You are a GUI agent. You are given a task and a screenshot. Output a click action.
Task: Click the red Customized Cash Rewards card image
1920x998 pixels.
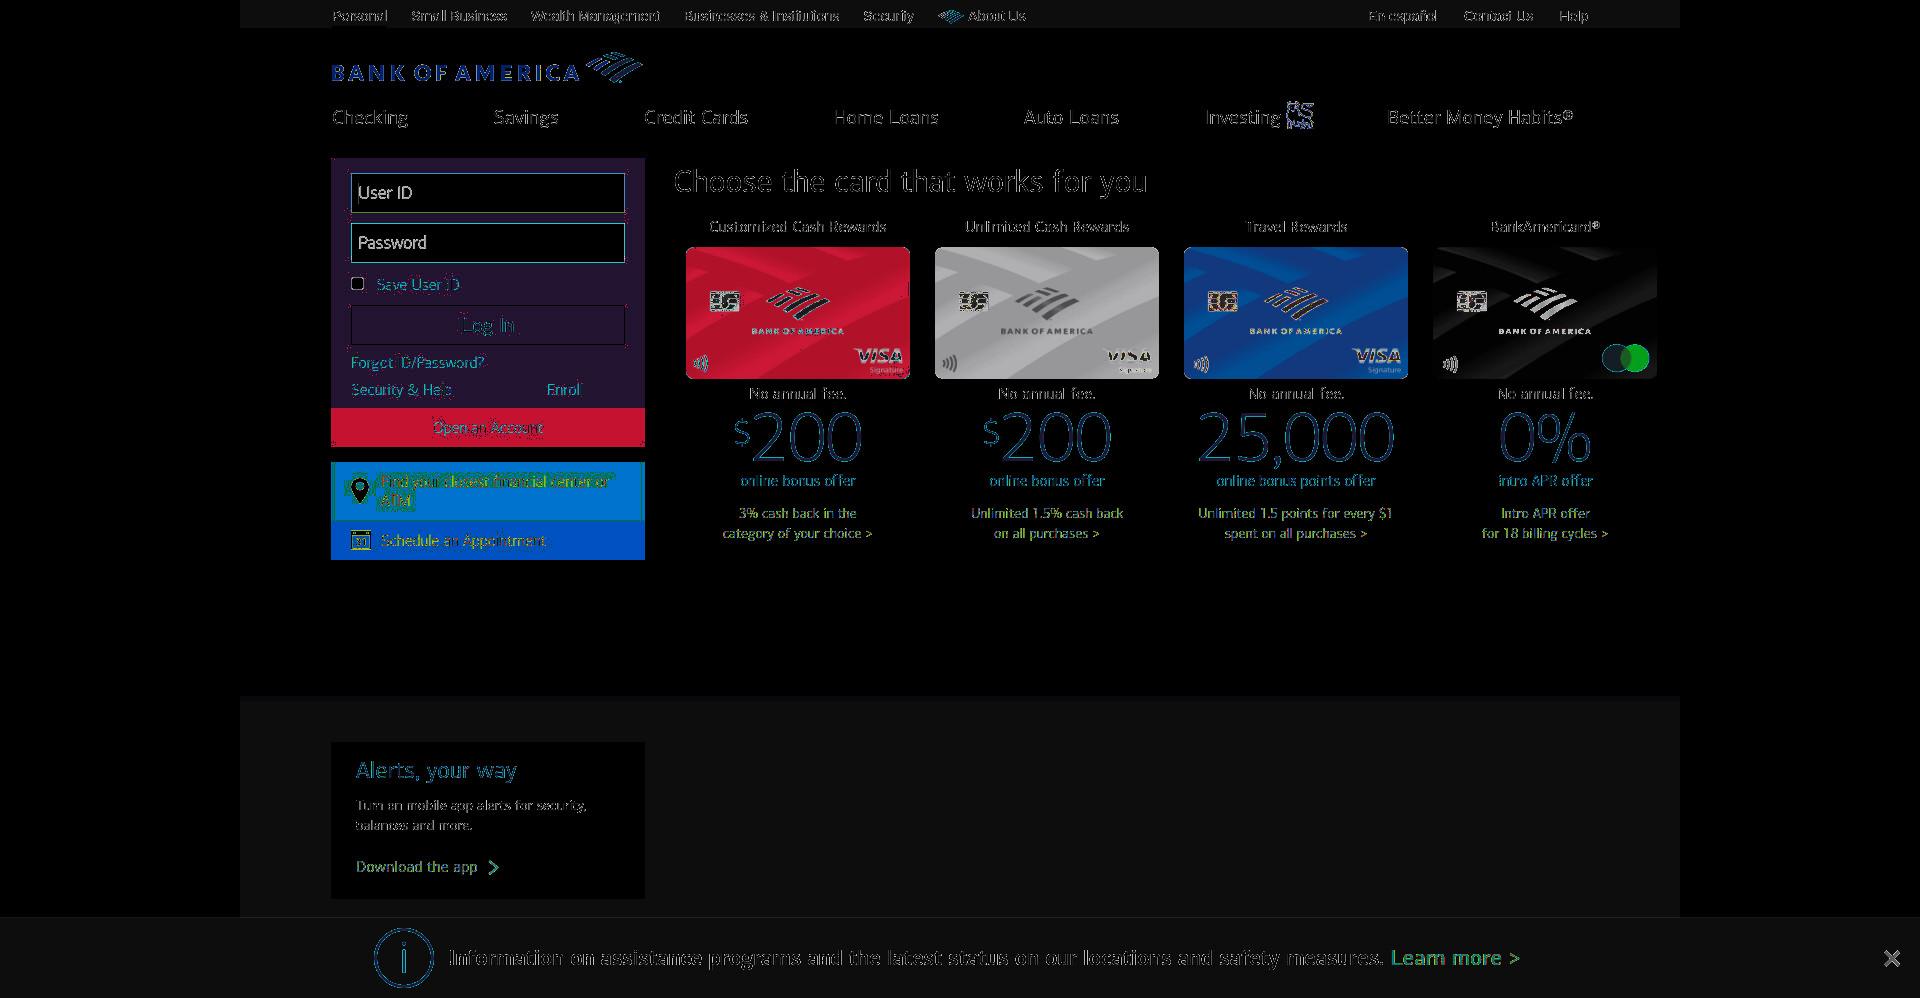pyautogui.click(x=798, y=313)
